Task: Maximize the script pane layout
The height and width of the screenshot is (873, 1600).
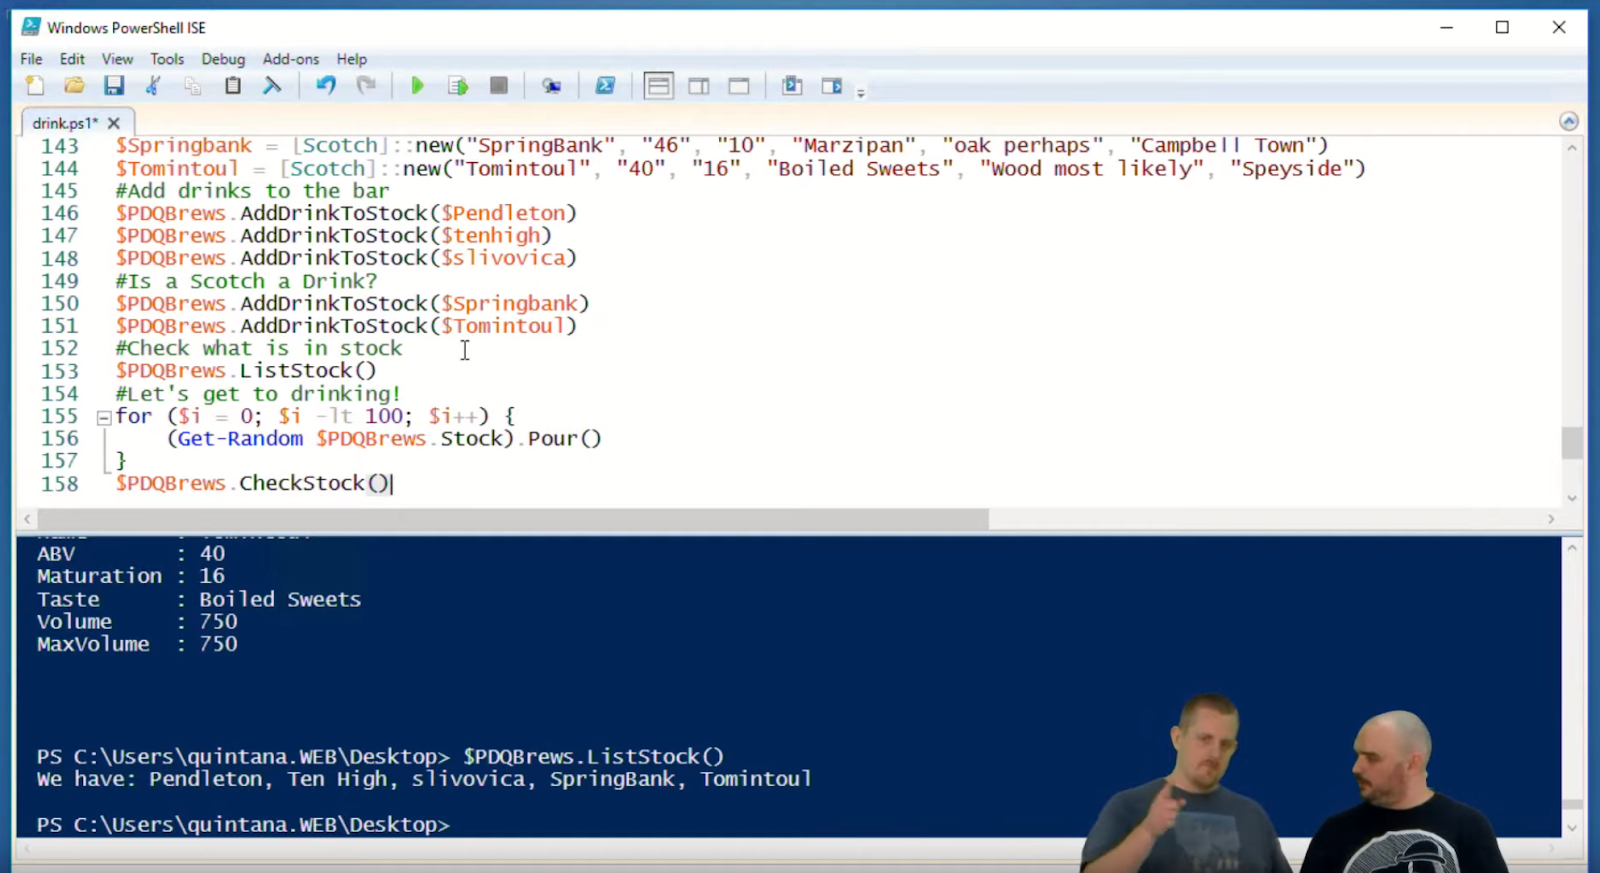Action: coord(739,86)
